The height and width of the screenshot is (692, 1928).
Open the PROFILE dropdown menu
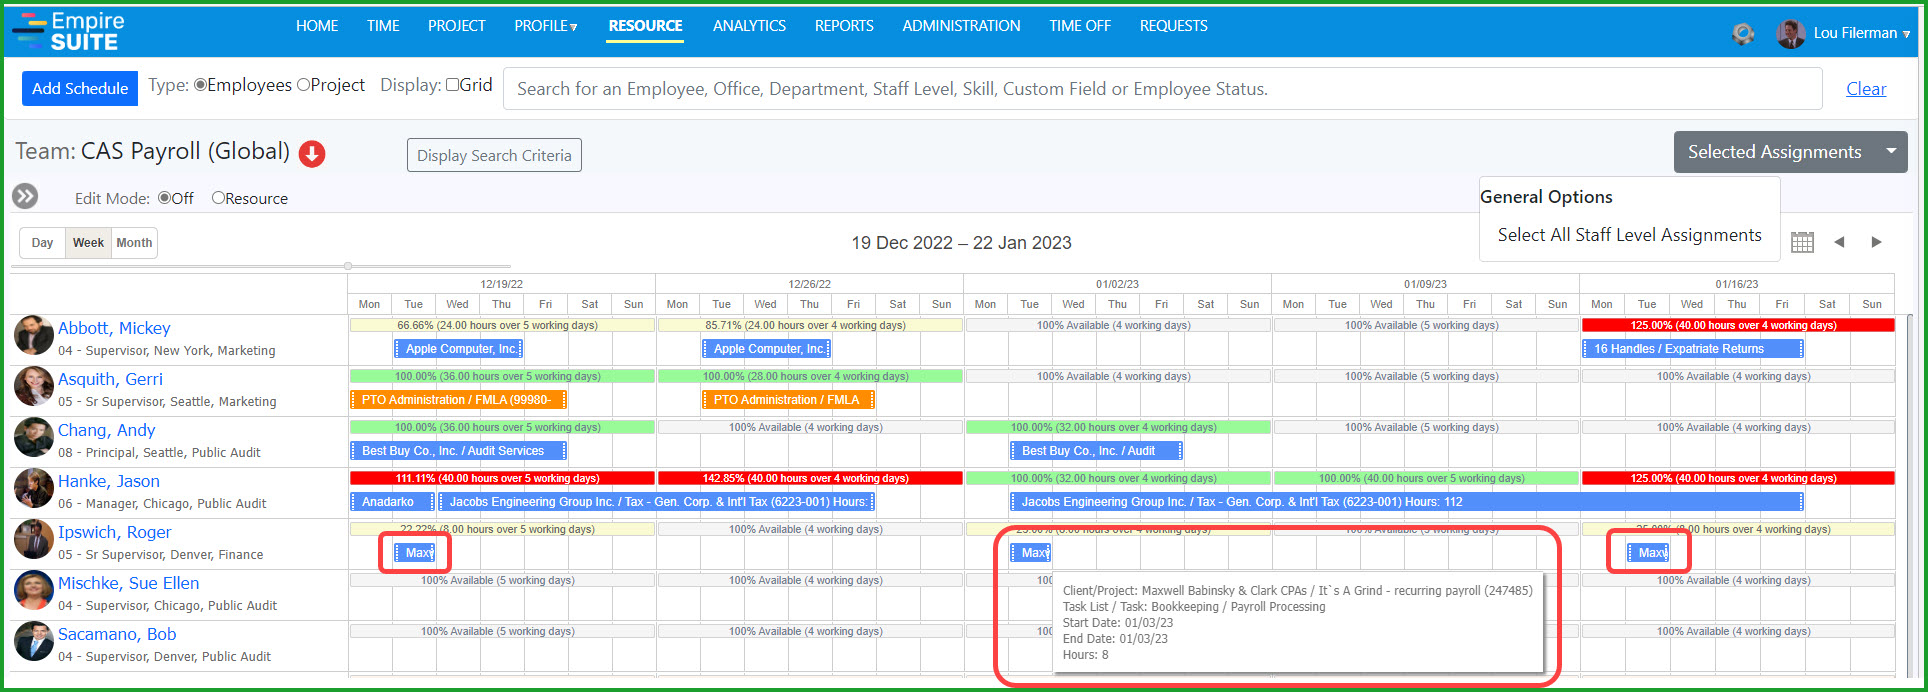(546, 26)
